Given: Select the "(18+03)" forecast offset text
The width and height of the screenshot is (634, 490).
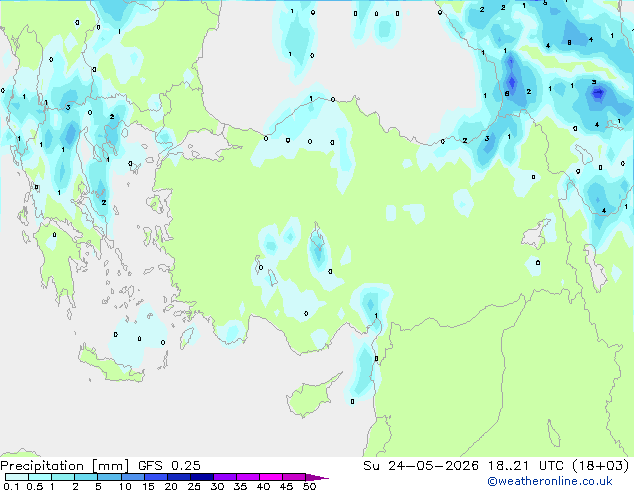Looking at the screenshot, I should pos(600,466).
